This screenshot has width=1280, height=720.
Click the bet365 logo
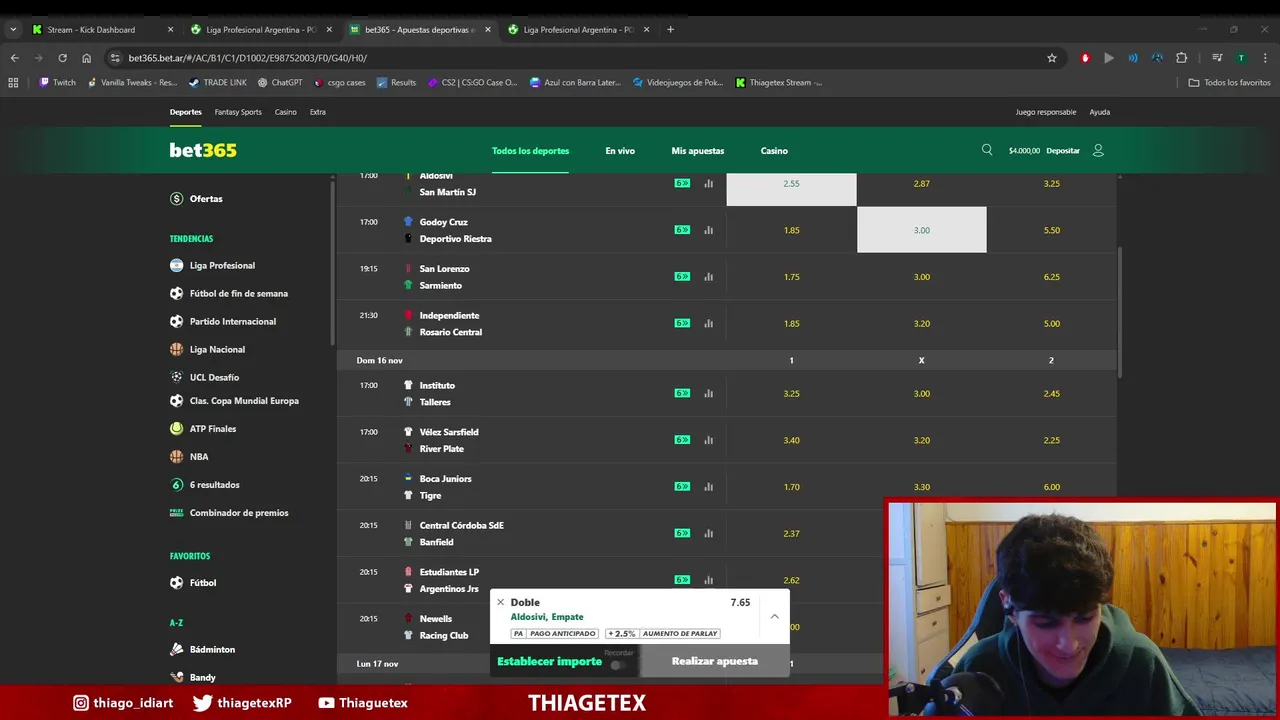tap(203, 150)
